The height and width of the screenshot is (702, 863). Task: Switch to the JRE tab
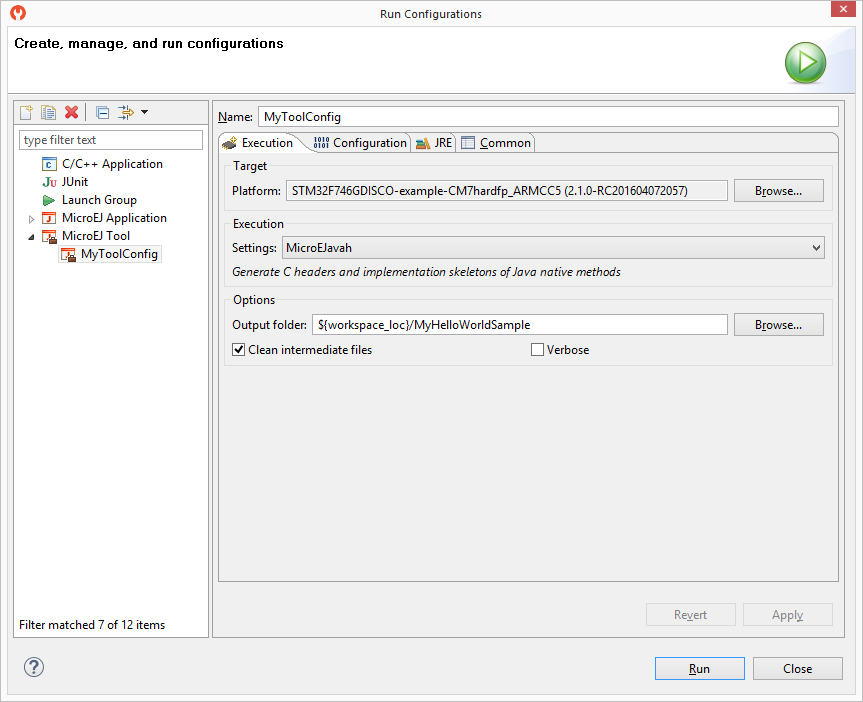pos(434,143)
